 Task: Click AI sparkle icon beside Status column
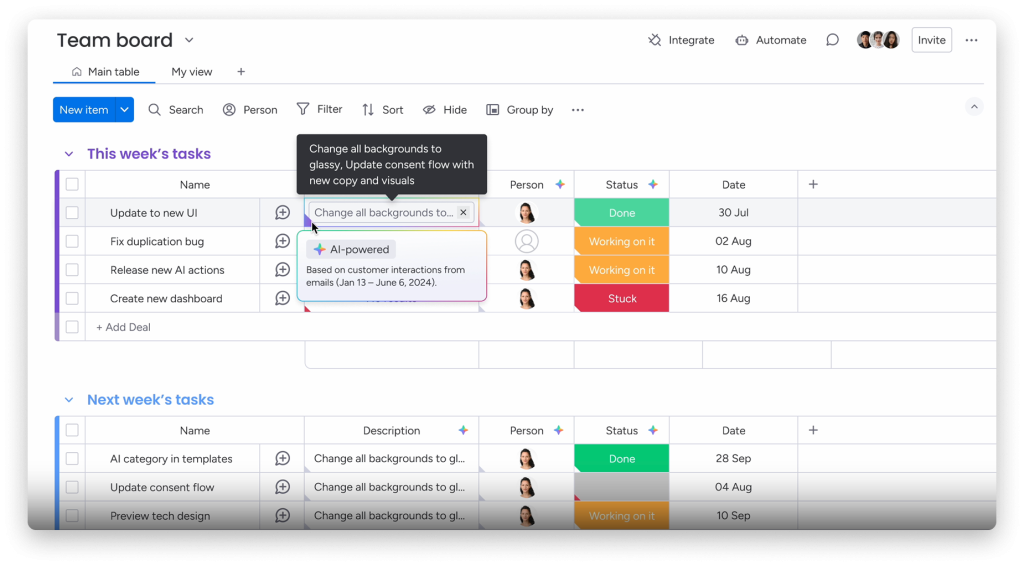(653, 185)
